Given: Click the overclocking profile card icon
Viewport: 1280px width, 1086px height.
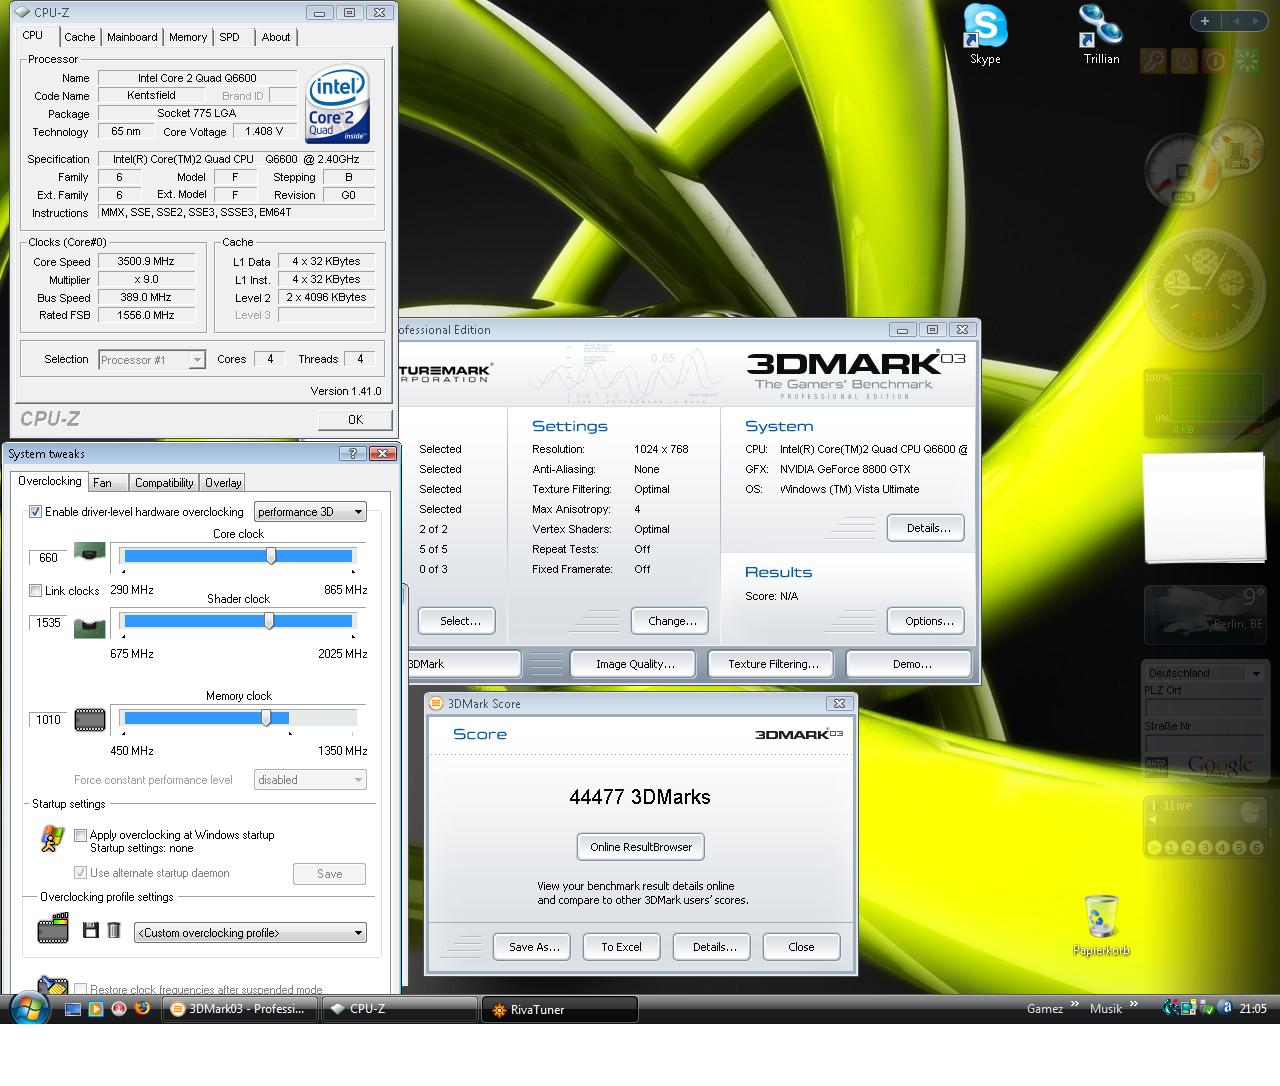Looking at the screenshot, I should (x=53, y=929).
